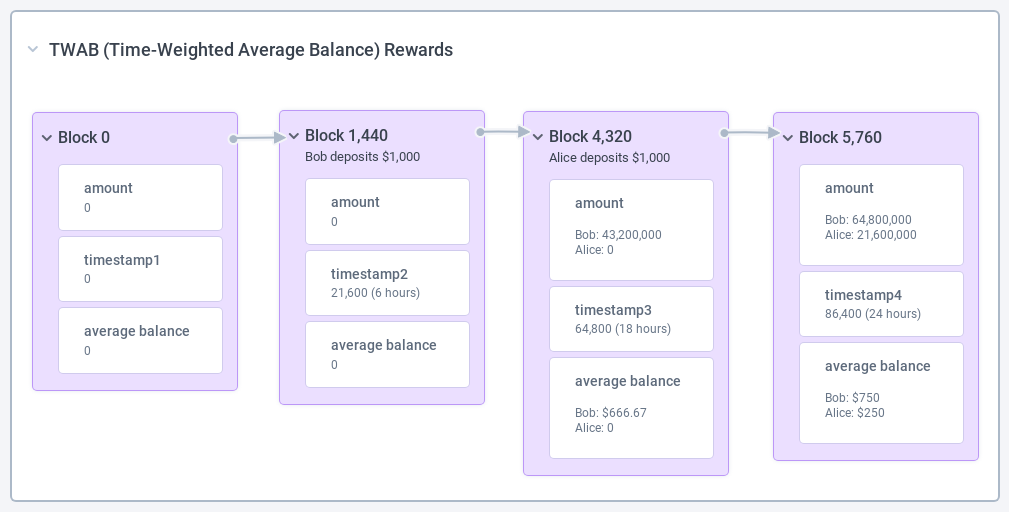The image size is (1009, 512).
Task: Click the 'Alice: 0' amount in Block 4,320
Action: point(594,250)
